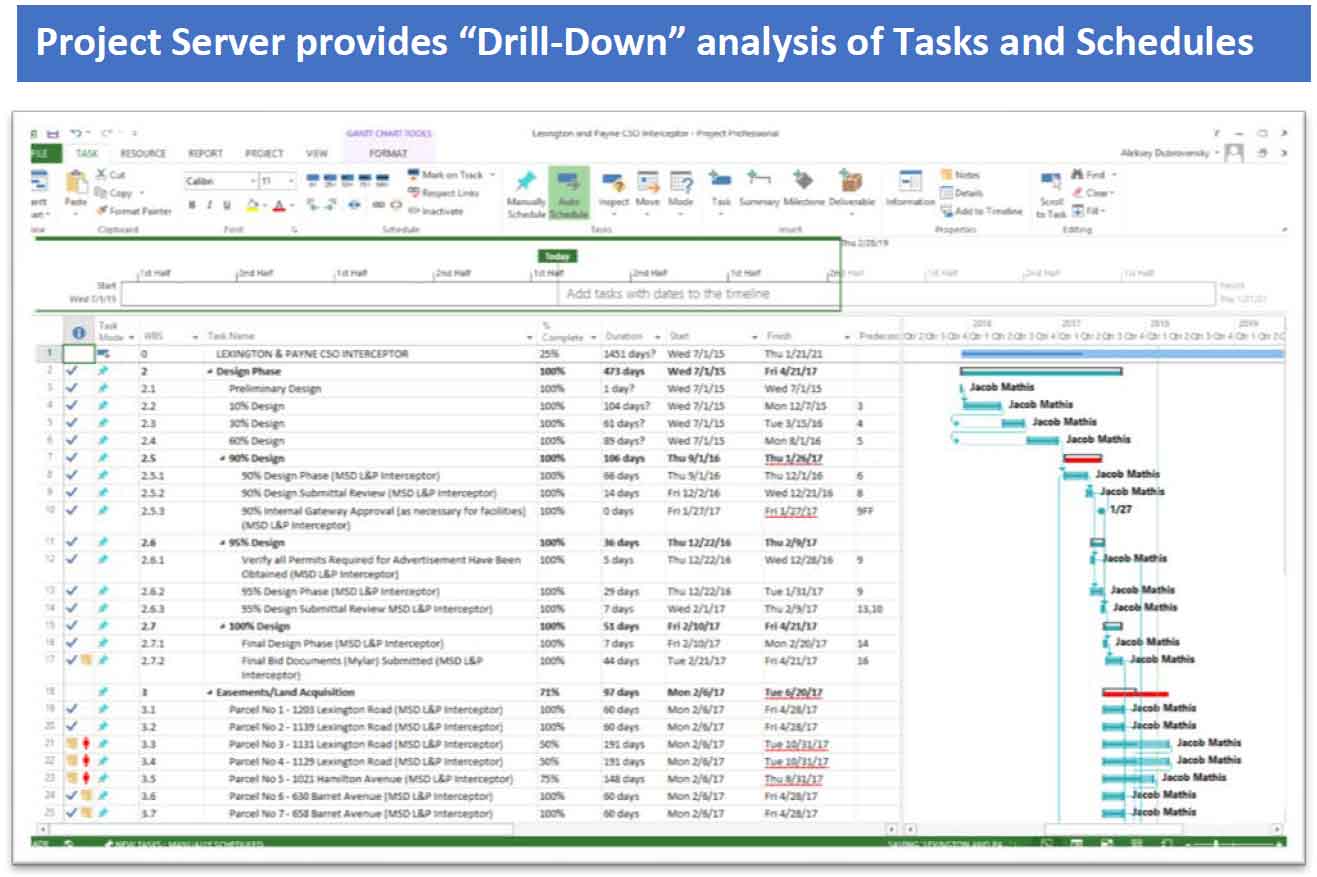Collapse the Design Phase summary task
The height and width of the screenshot is (877, 1317).
pos(210,371)
